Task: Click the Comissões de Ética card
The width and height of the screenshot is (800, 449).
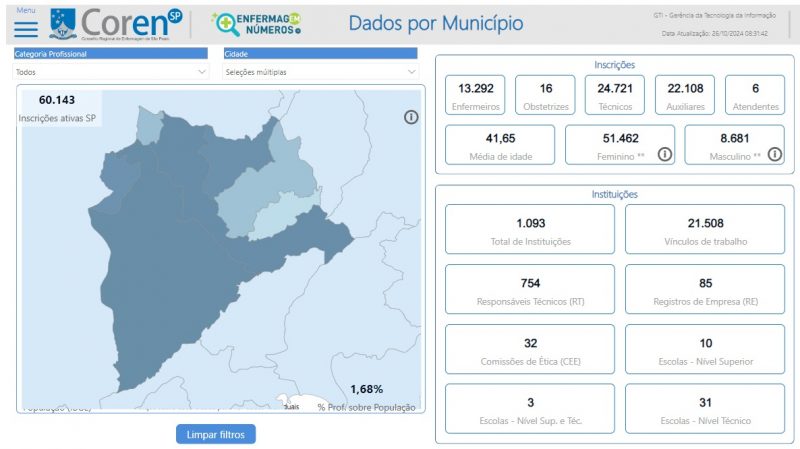Action: click(530, 350)
